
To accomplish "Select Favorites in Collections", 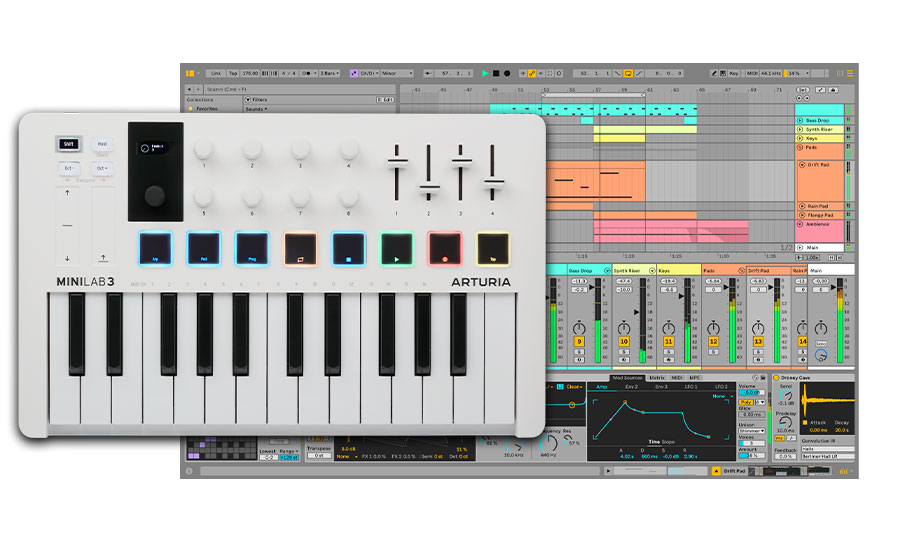I will [207, 109].
